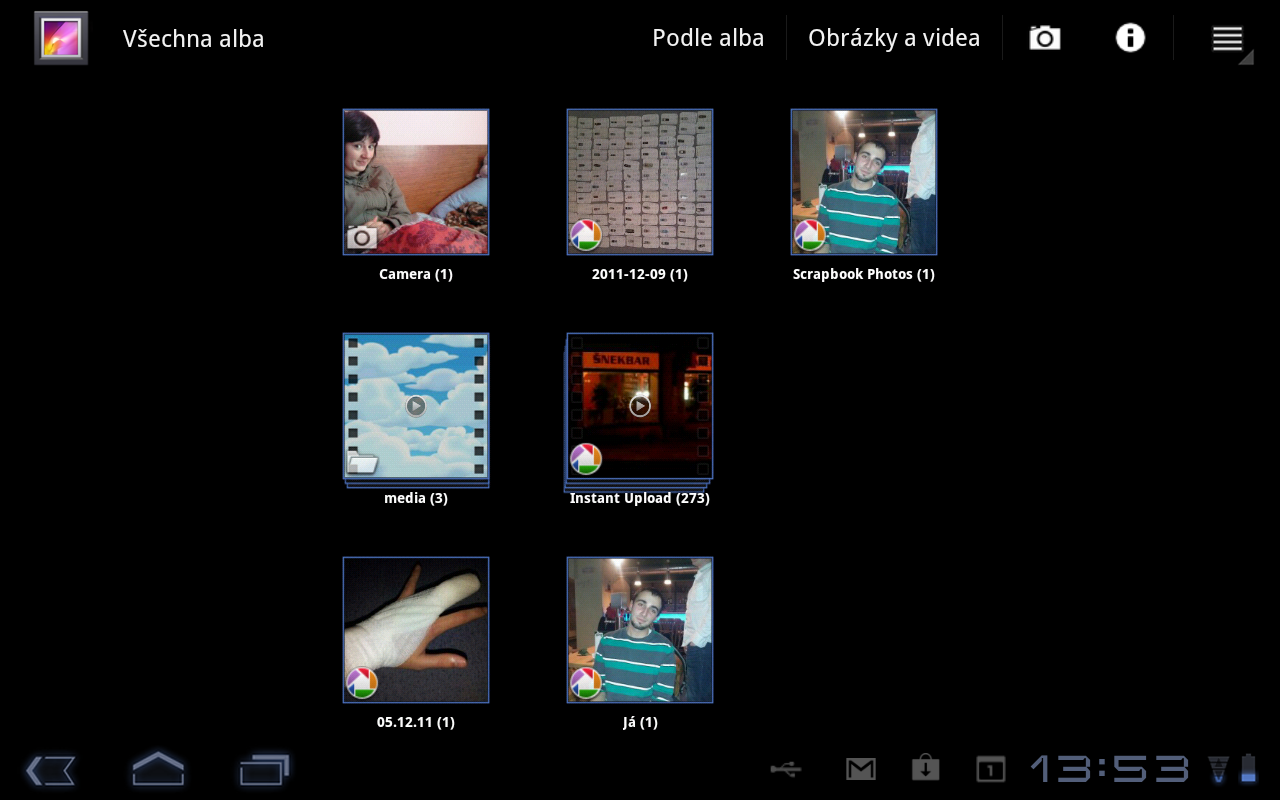Open the Instant Upload (273) album

tap(640, 406)
